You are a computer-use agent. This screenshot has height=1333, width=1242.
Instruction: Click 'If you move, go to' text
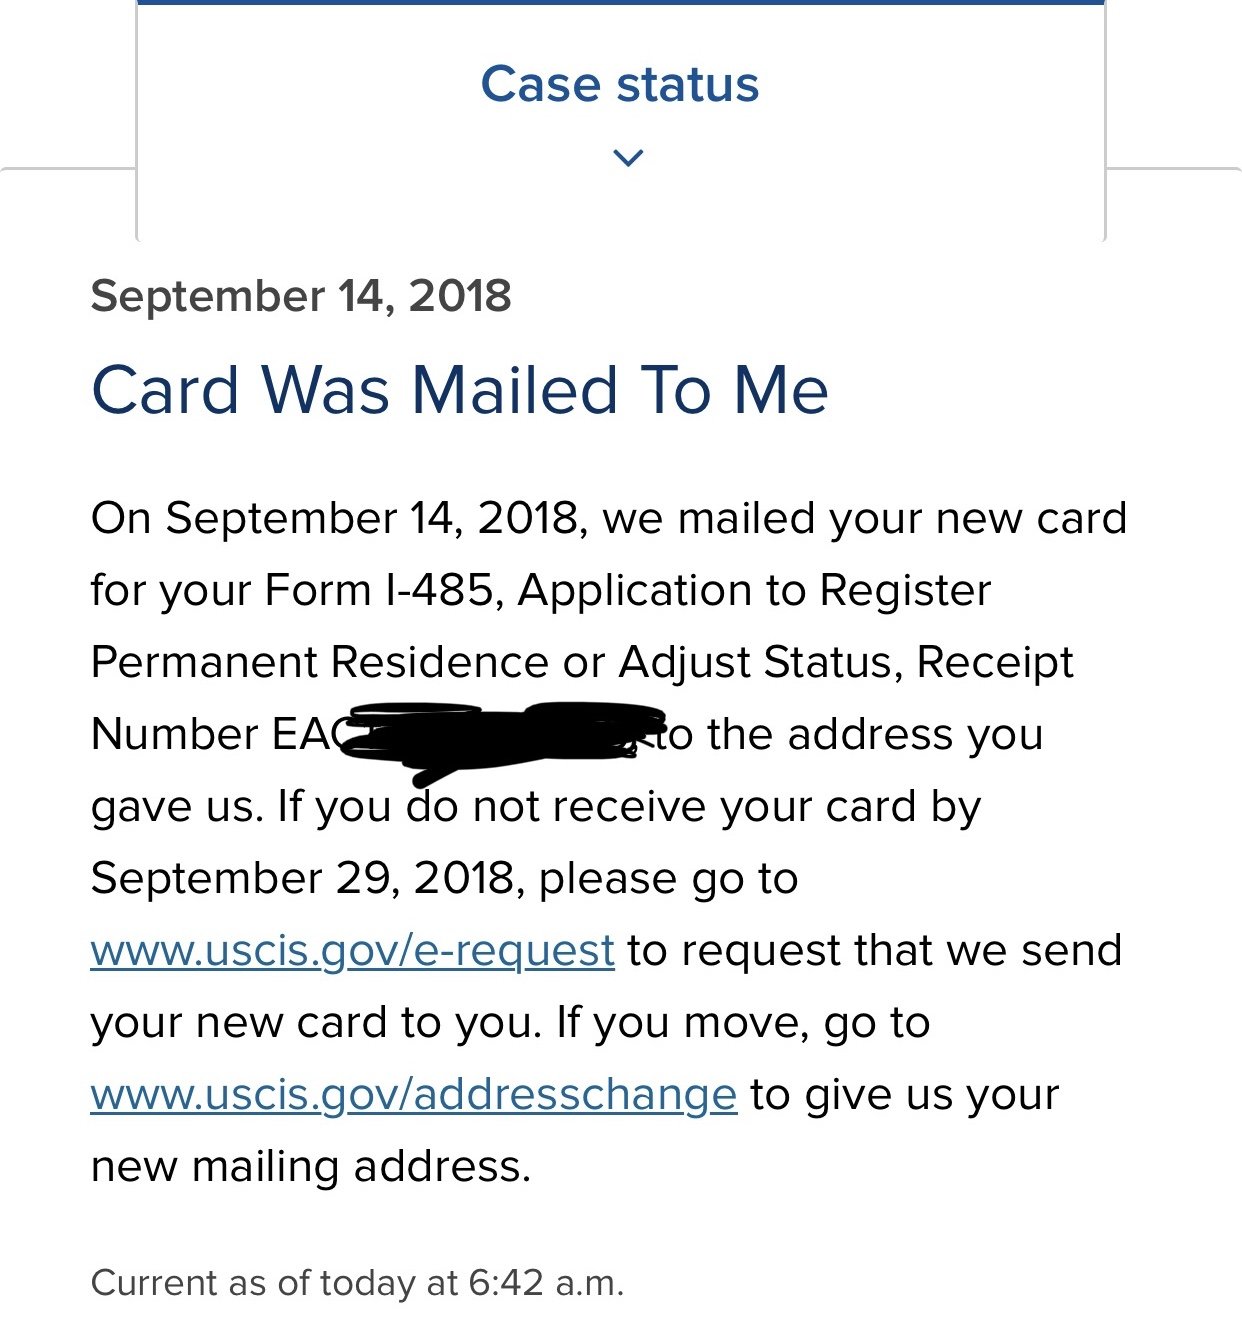[x=743, y=1022]
